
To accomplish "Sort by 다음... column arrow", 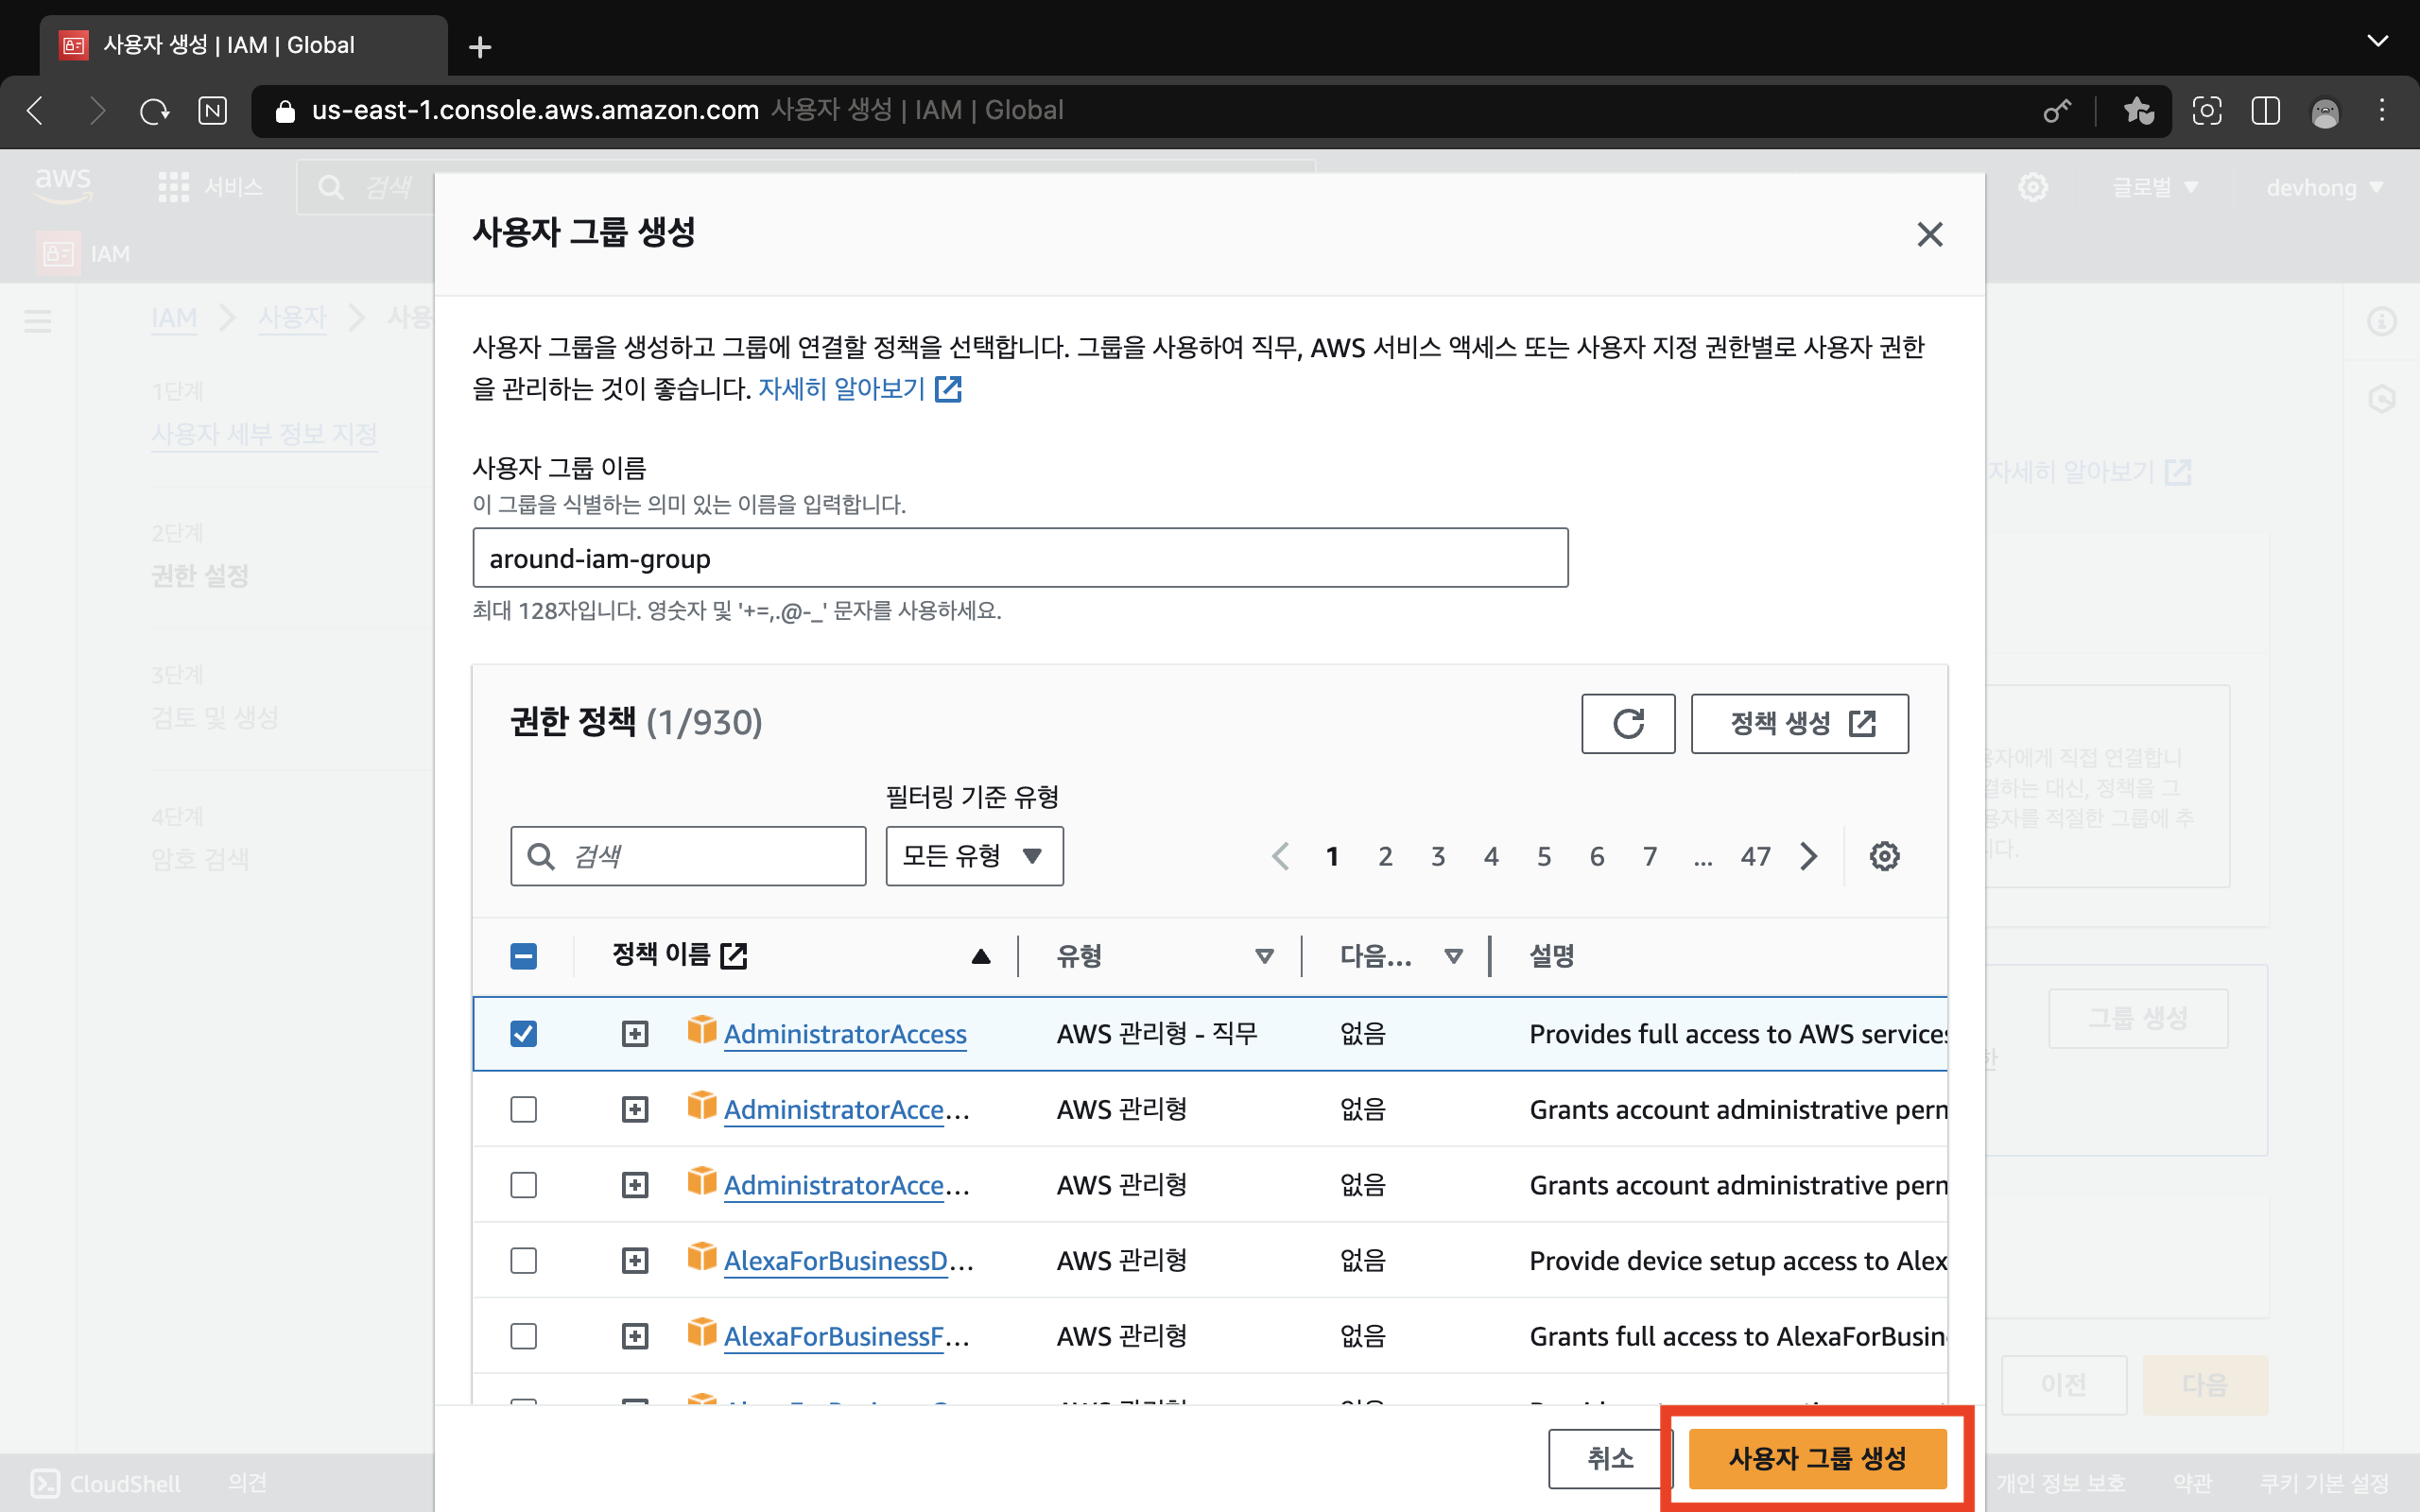I will 1453,957.
